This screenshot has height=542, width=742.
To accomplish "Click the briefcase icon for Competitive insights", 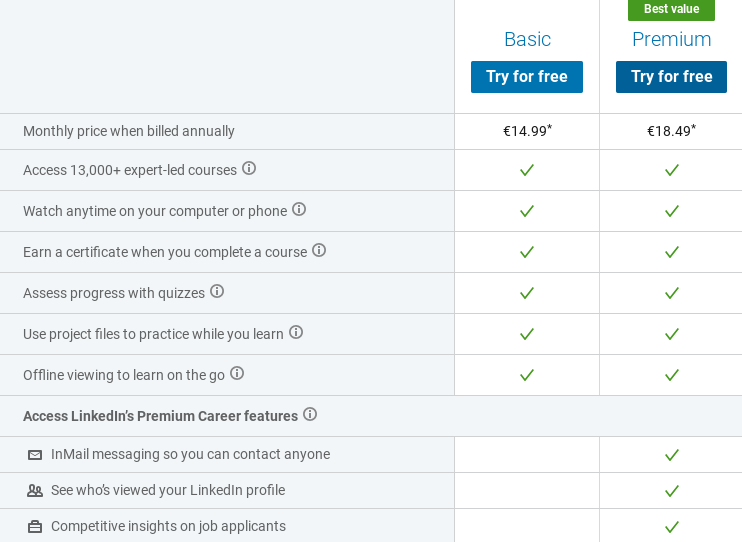I will point(35,527).
